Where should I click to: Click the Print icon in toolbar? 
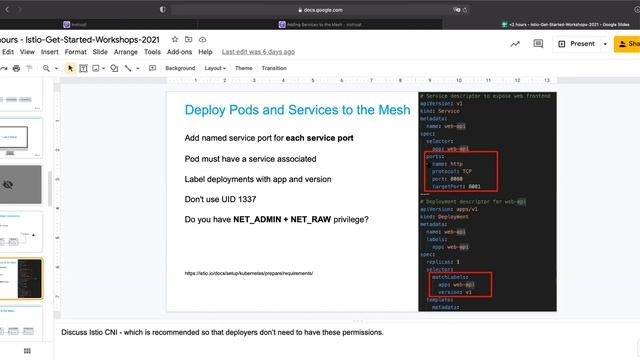16,68
